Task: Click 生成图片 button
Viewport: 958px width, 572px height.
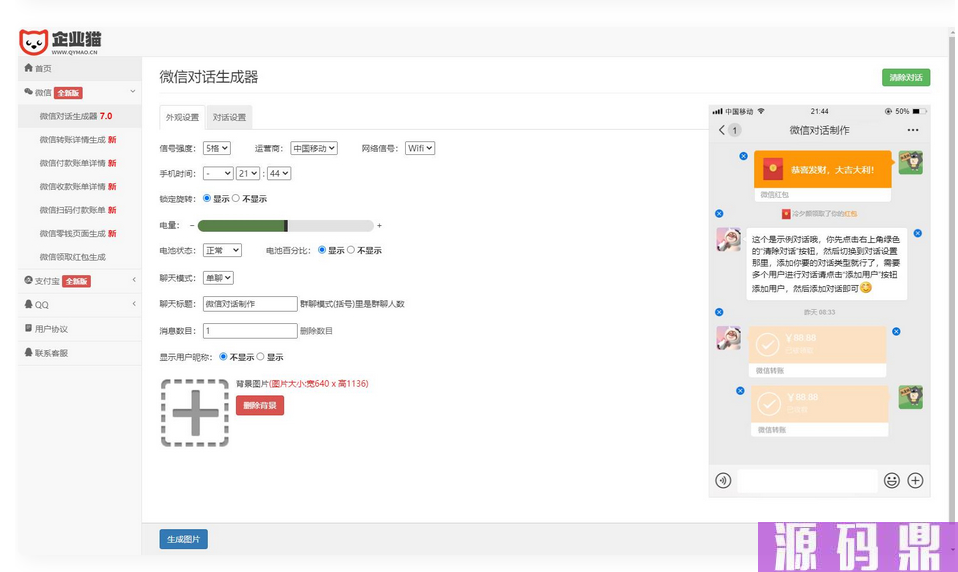Action: click(x=183, y=539)
